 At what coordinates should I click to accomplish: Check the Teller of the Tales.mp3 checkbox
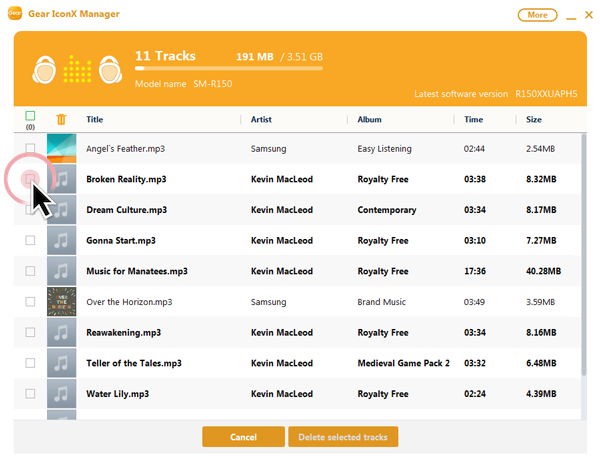30,363
